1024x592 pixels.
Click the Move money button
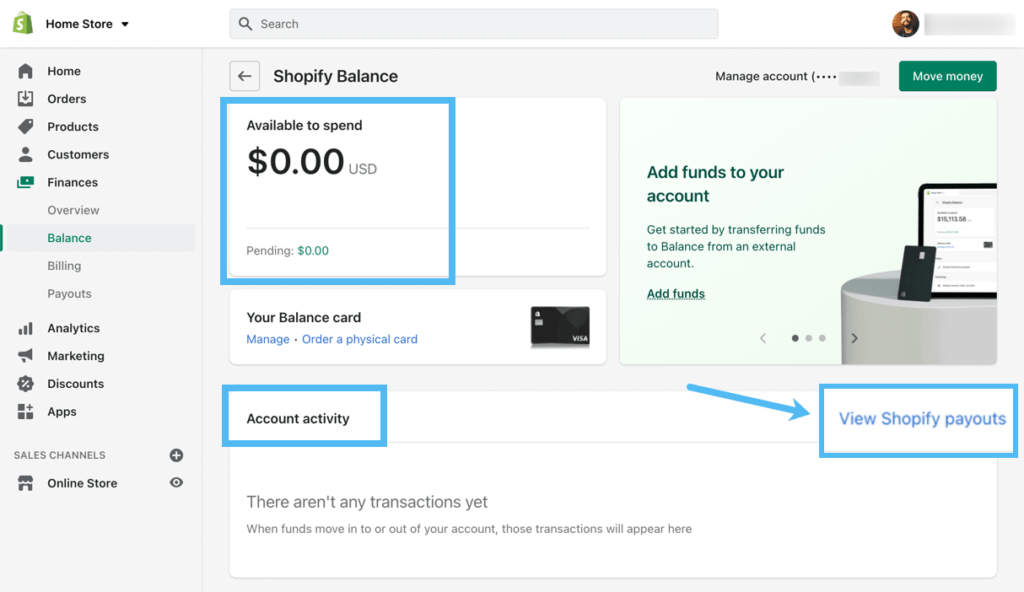pos(947,76)
